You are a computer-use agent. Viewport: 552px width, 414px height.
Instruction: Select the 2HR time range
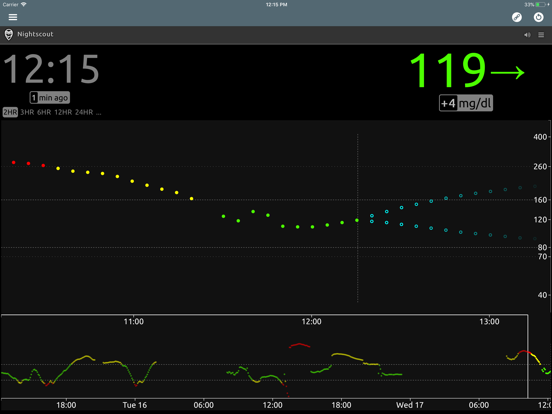pyautogui.click(x=10, y=112)
